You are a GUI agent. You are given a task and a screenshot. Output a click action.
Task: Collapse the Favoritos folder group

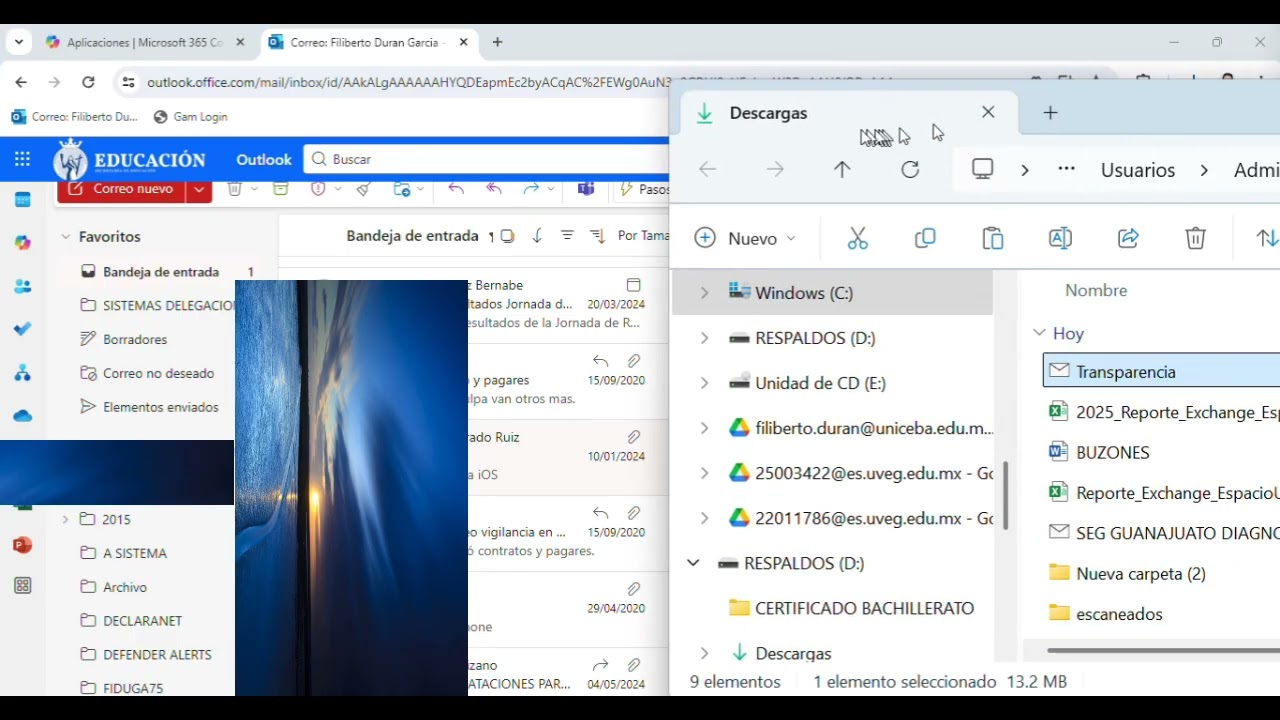[x=65, y=237]
